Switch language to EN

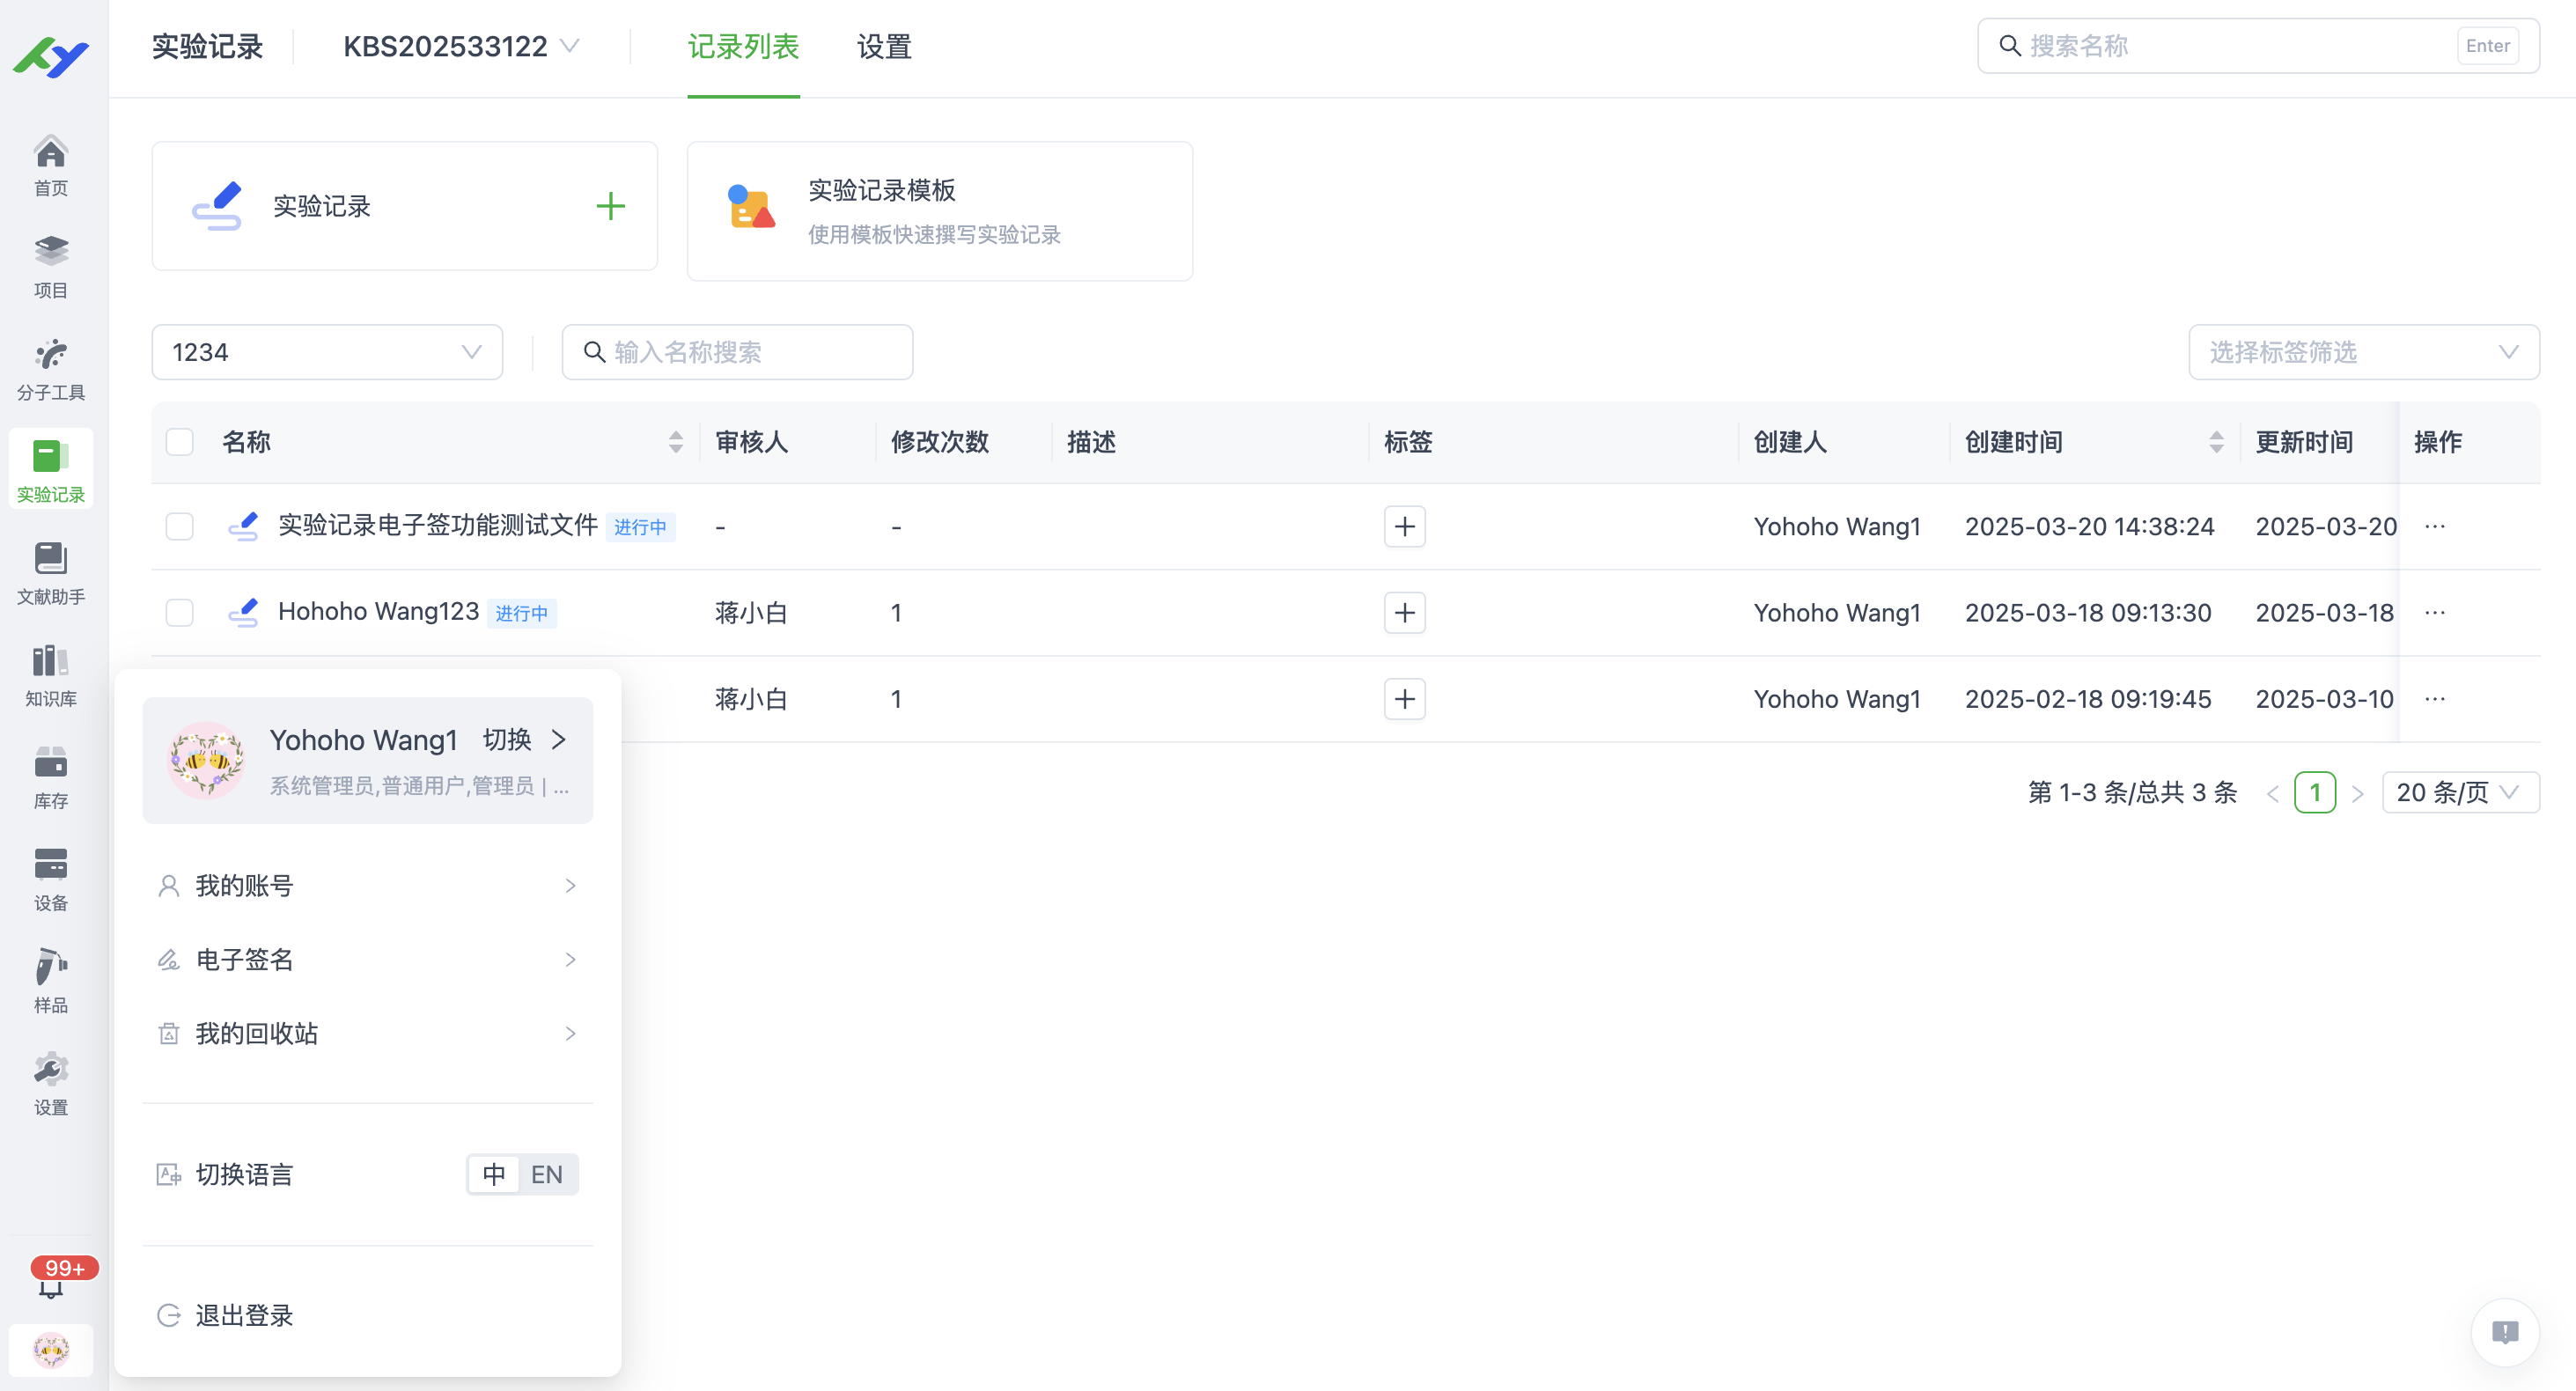[546, 1174]
